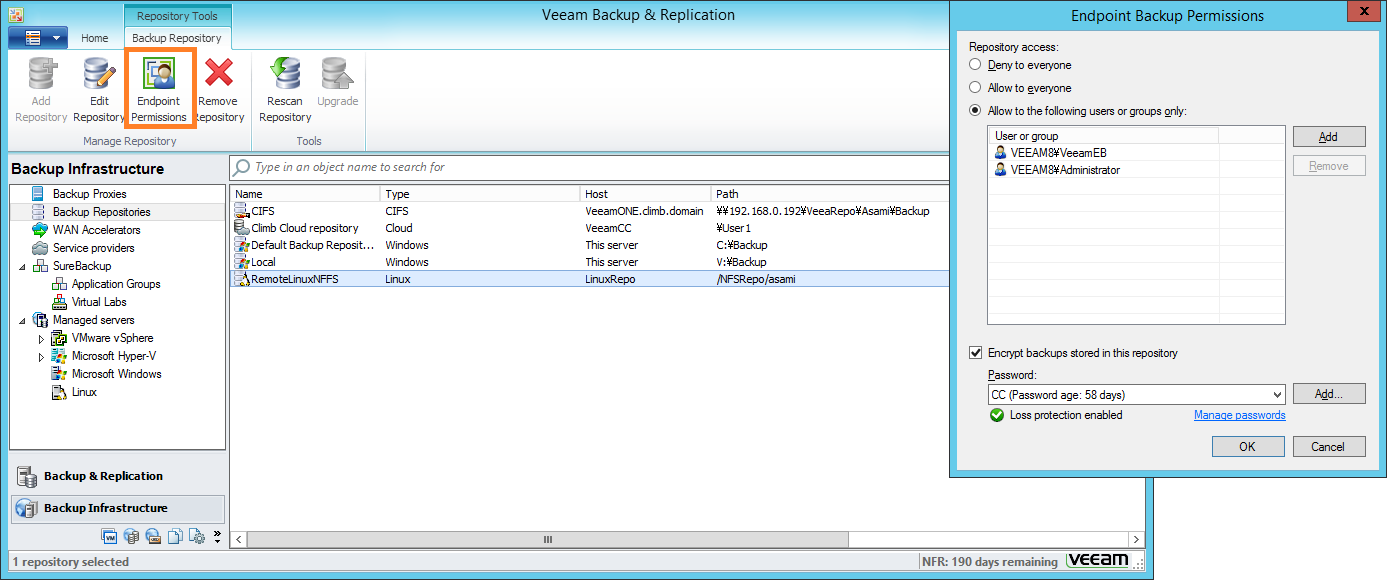Open Virtual Labs node in the tree
1387x580 pixels.
pyautogui.click(x=99, y=302)
